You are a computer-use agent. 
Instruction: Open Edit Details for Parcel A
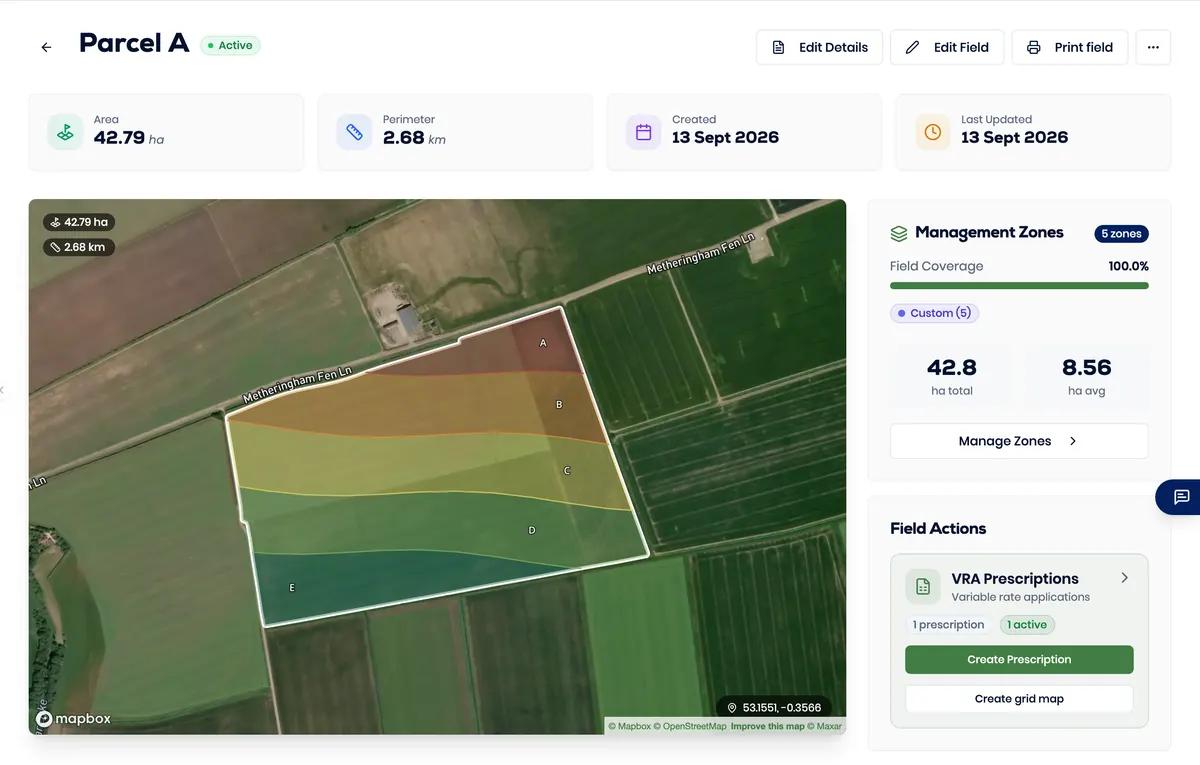click(x=819, y=47)
